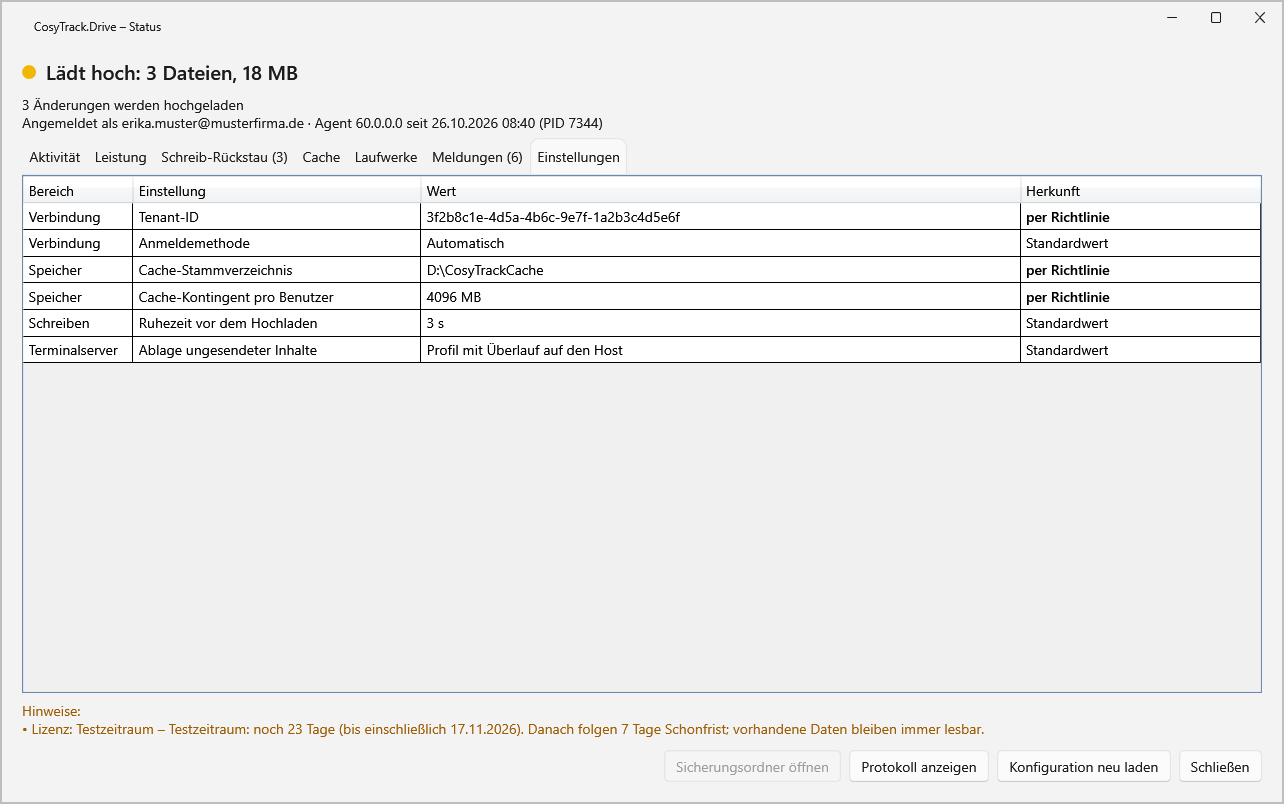Open the Leistung tab
The height and width of the screenshot is (804, 1284).
121,157
